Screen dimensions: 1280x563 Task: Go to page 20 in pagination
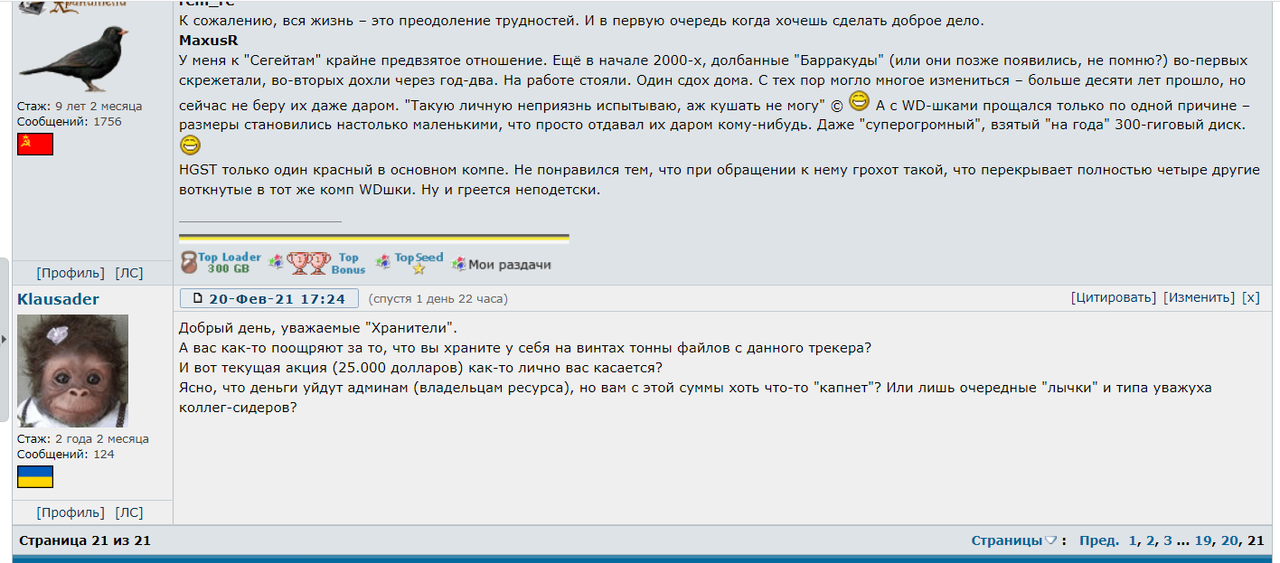1229,541
